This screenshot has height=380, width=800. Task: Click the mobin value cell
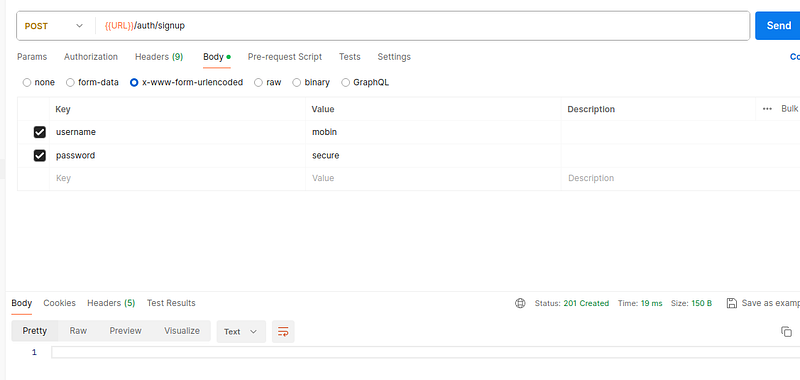click(x=434, y=132)
